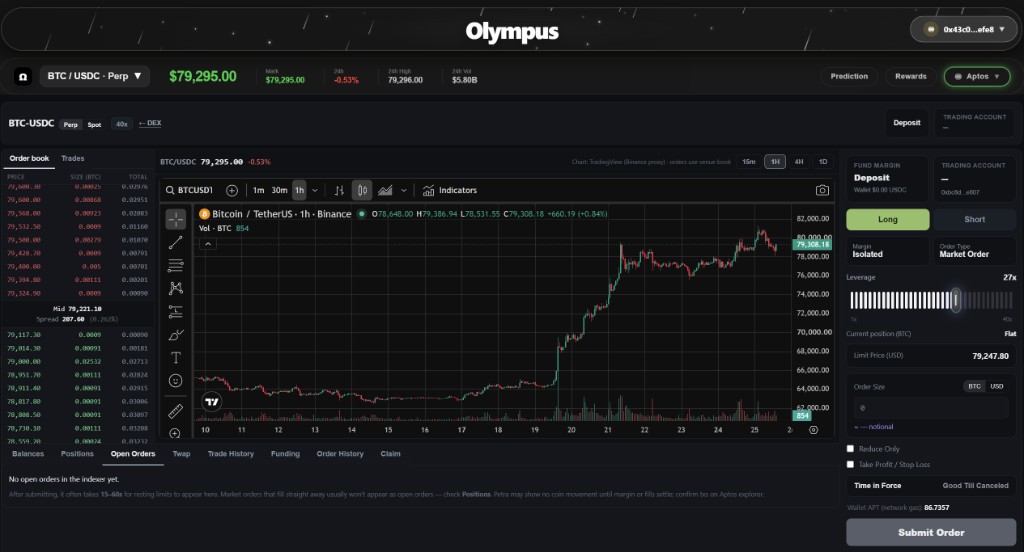Switch market type to Perp
This screenshot has height=552, width=1024.
tap(71, 124)
